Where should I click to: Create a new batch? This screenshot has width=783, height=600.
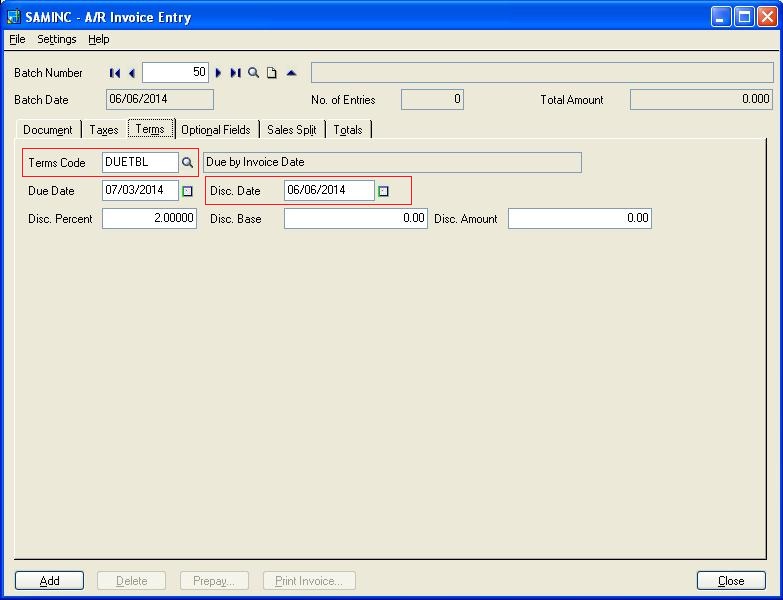tap(271, 73)
